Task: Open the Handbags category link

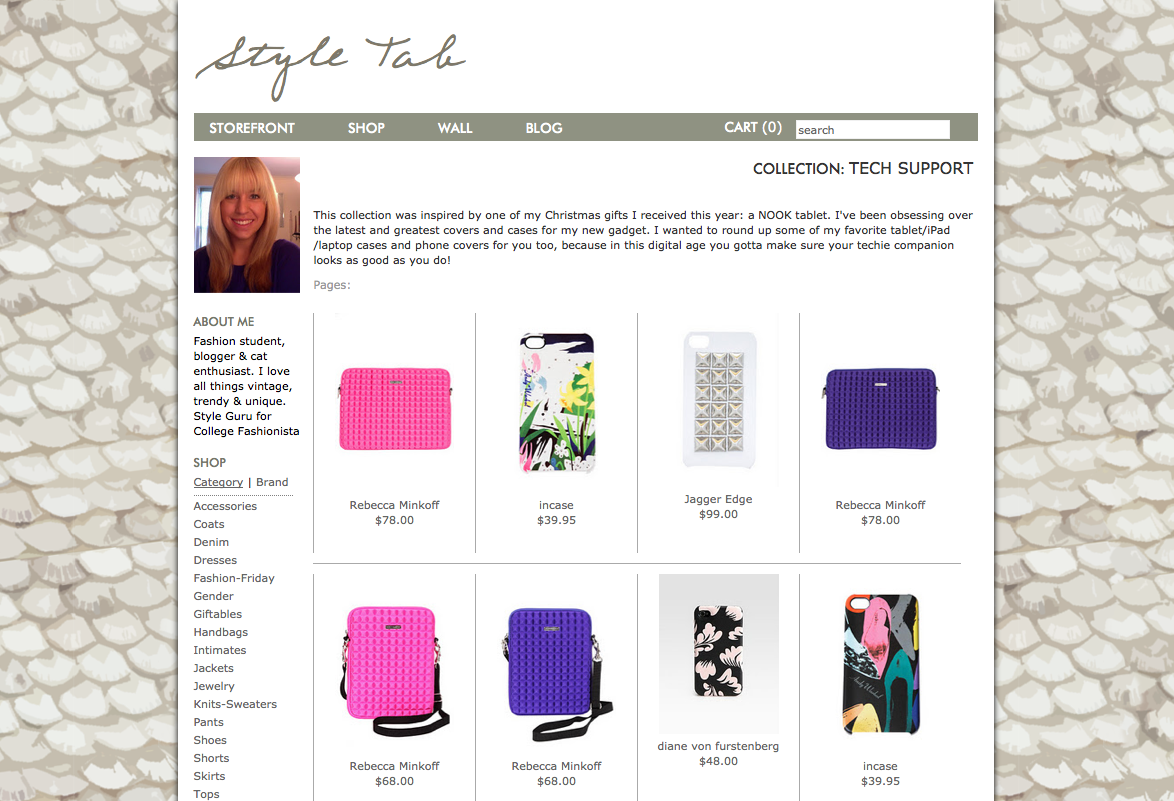Action: 220,632
